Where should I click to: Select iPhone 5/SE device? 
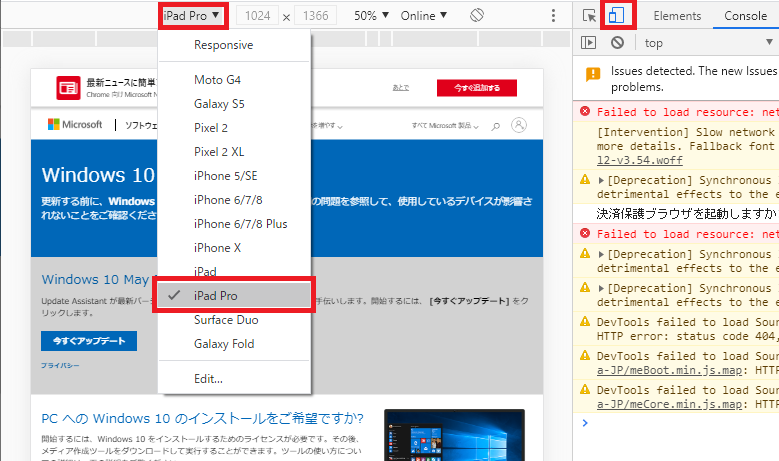[x=234, y=176]
